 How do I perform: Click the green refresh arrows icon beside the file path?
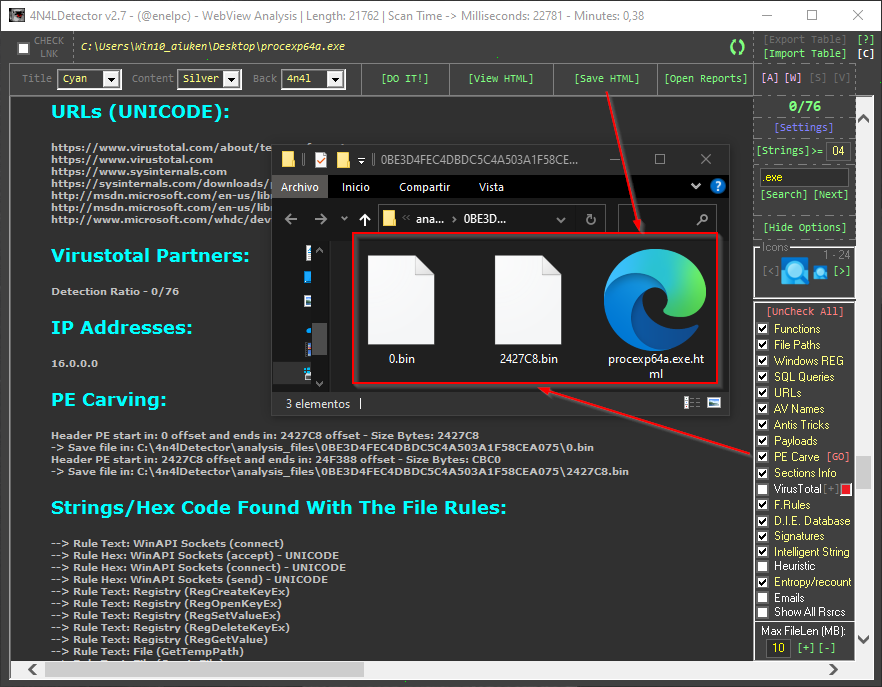coord(737,47)
